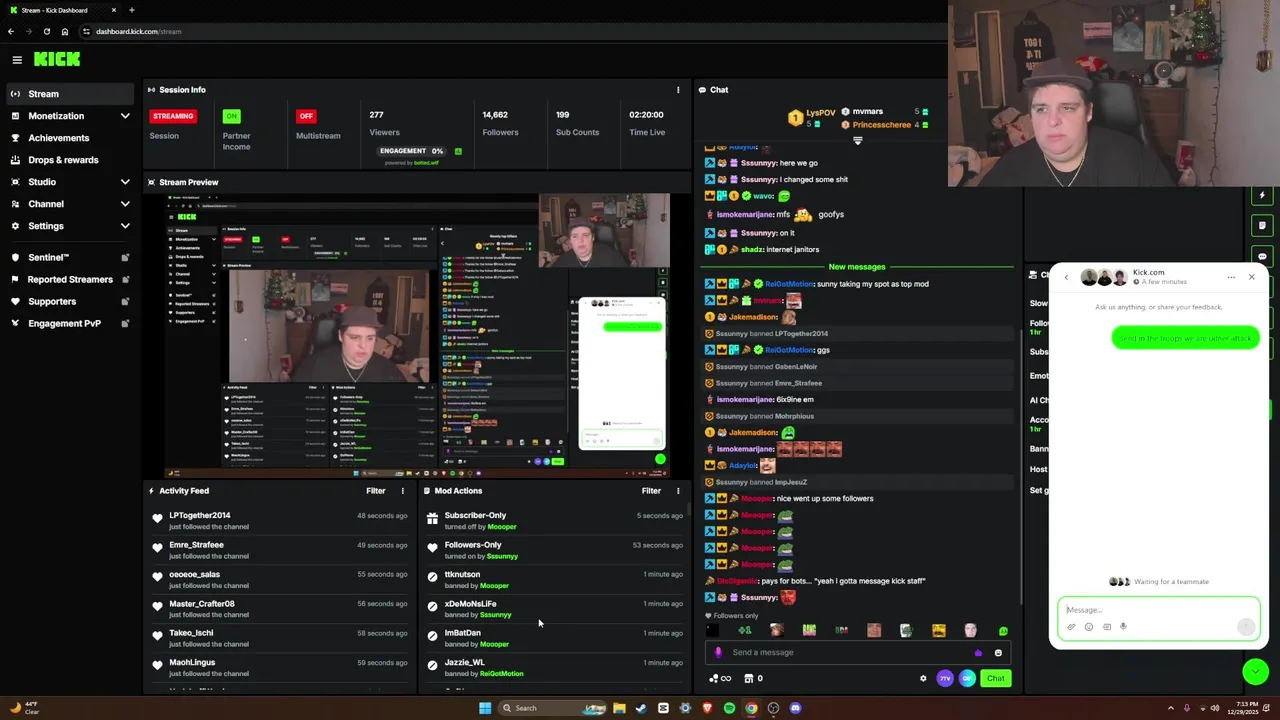Screen dimensions: 1280x720
Task: Click follower Emre_Strafeee in Activity Feed
Action: (x=196, y=545)
